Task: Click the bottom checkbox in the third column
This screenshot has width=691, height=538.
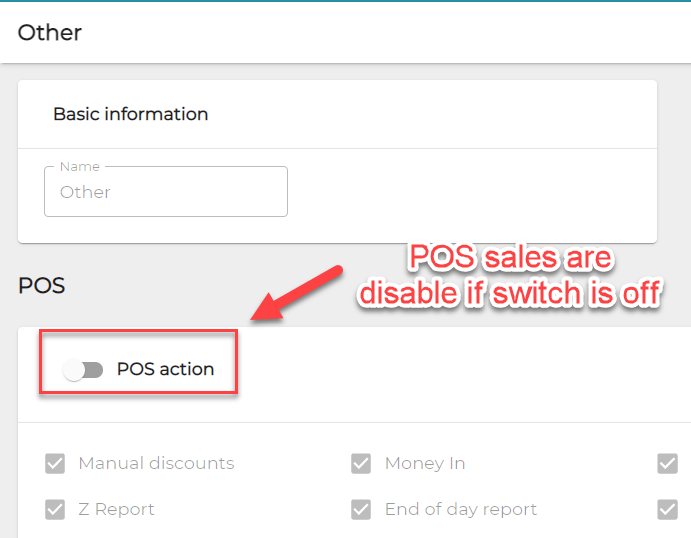Action: point(667,510)
